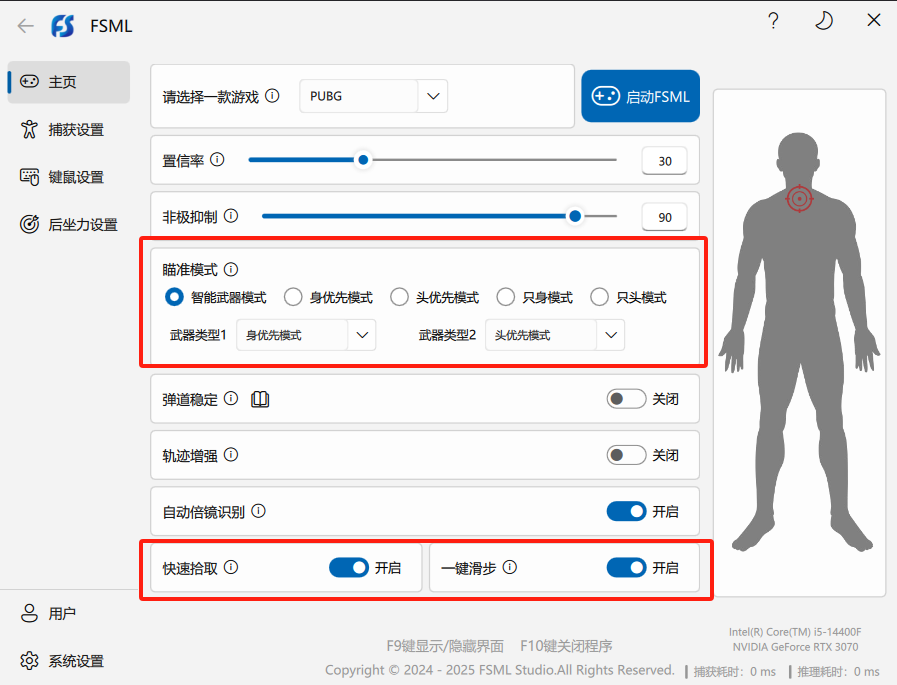Click info icon next to 自动倍镜识别
897x685 pixels.
258,511
